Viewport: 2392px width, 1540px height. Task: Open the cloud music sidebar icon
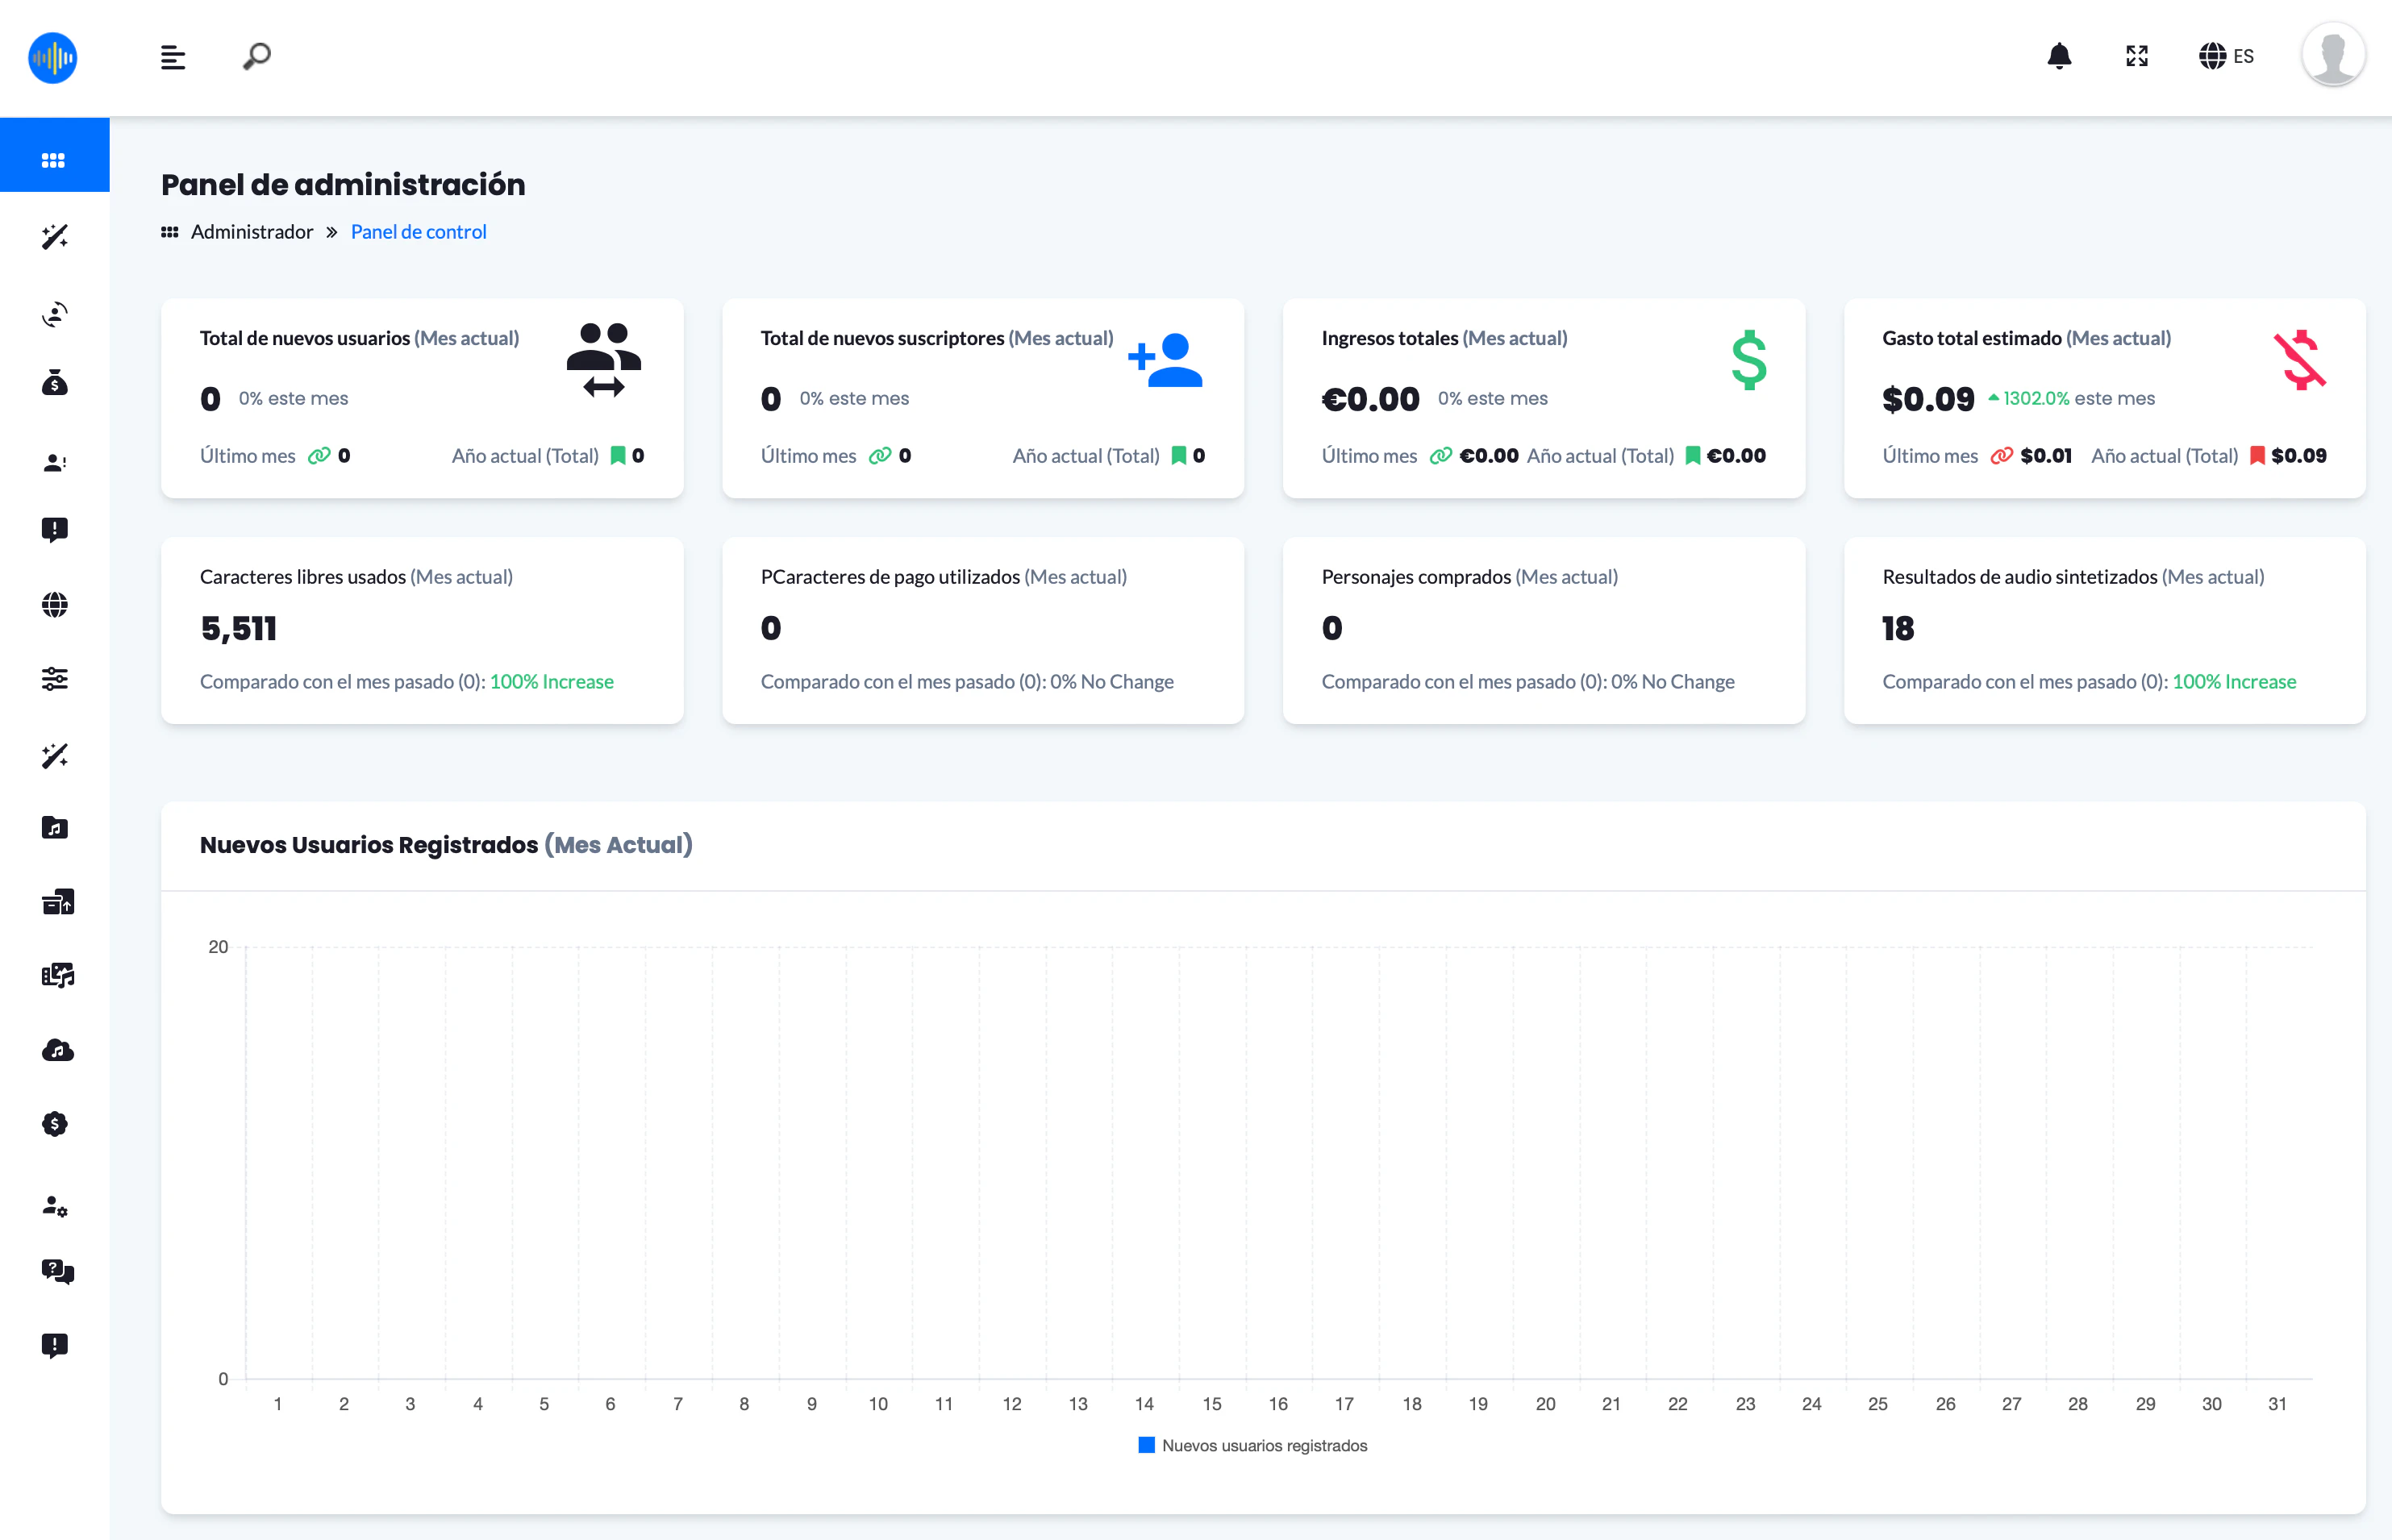[x=57, y=1050]
